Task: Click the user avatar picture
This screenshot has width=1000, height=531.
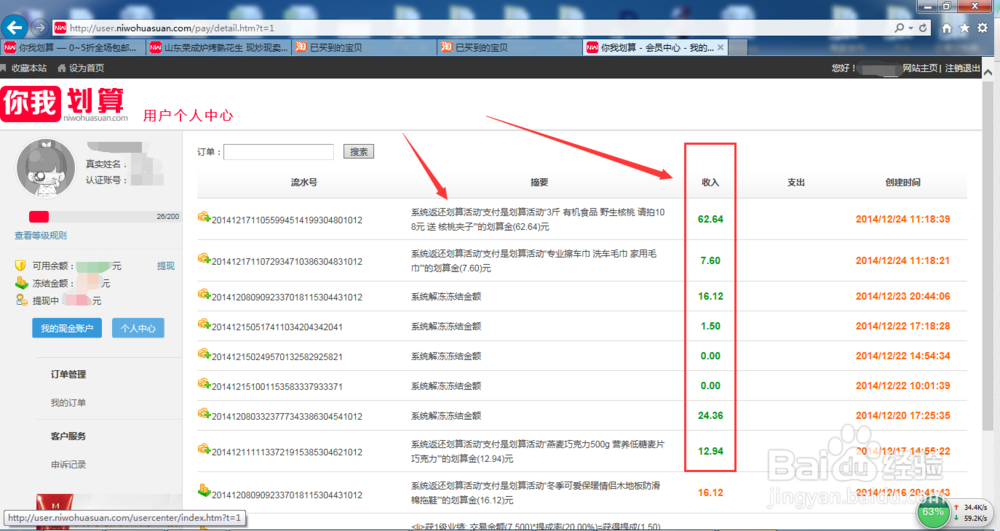Action: point(45,168)
